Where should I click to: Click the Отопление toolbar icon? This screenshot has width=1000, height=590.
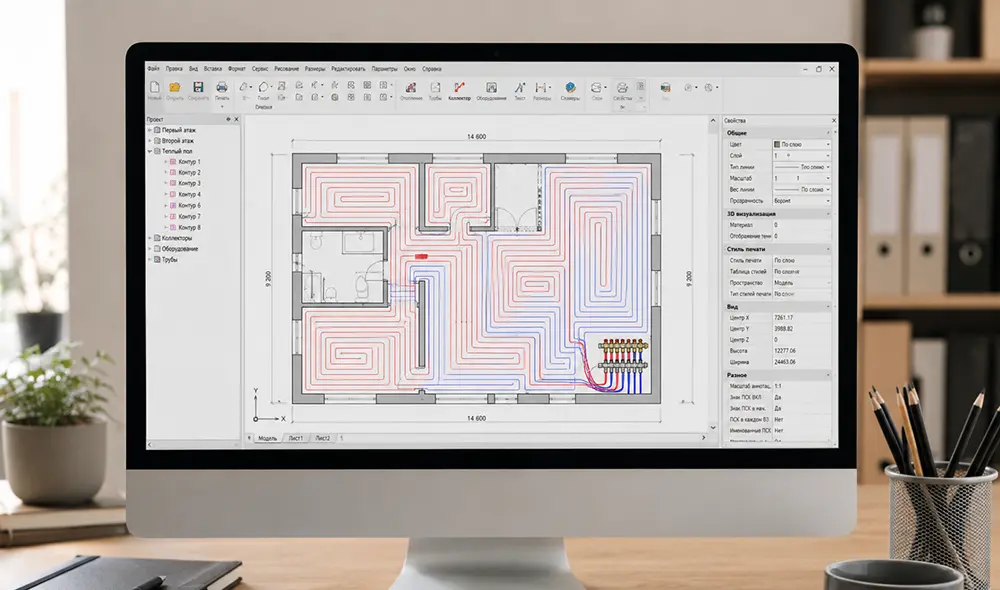[x=411, y=91]
